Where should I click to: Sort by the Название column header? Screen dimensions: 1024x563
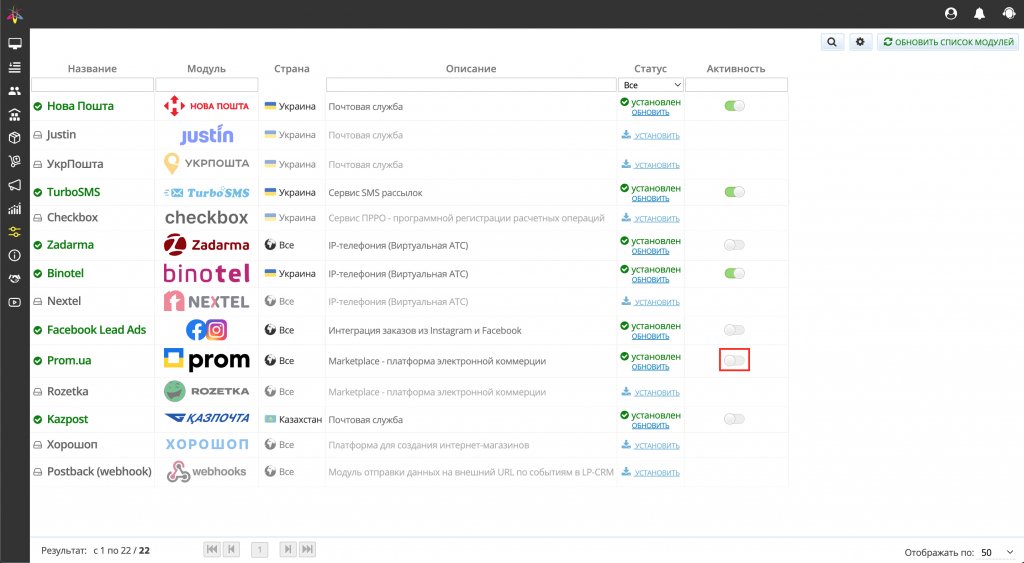[x=92, y=69]
